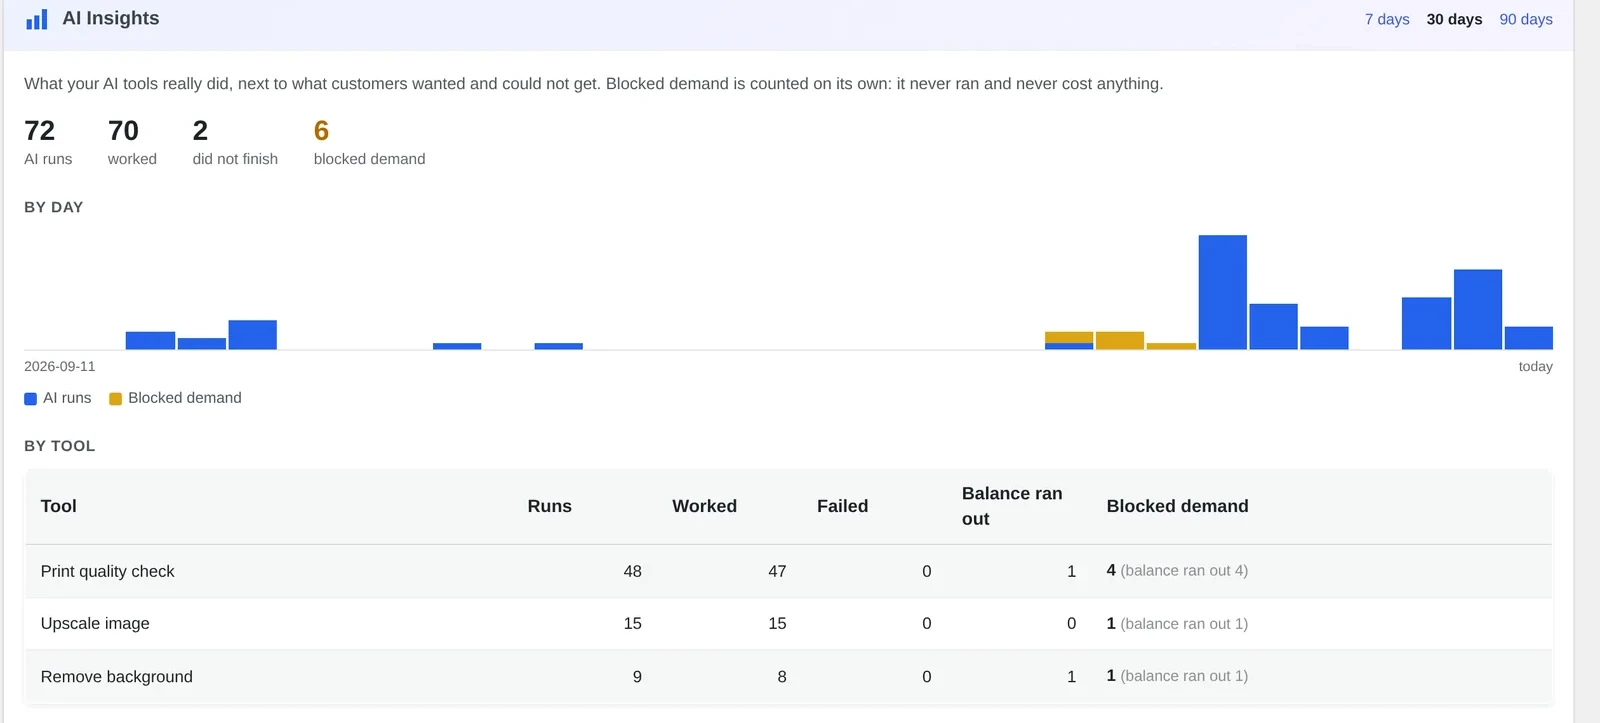Click the '2' did not finish count
The height and width of the screenshot is (723, 1600).
(x=200, y=131)
